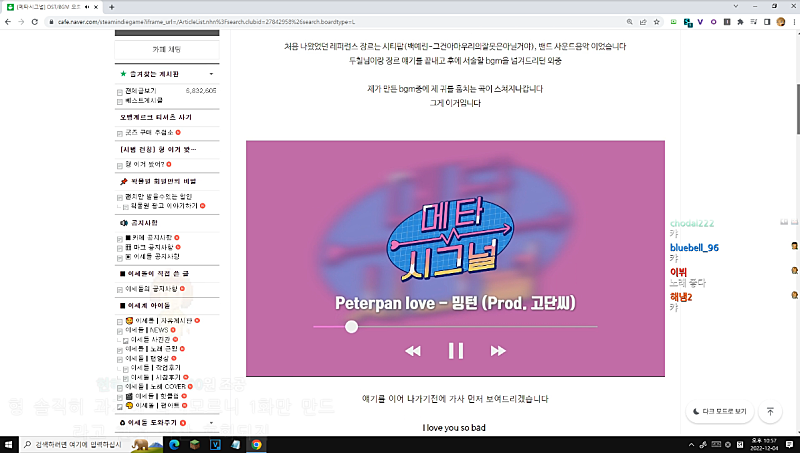This screenshot has width=800, height=453.
Task: Mute the tab using its speaker icon
Action: tap(86, 7)
